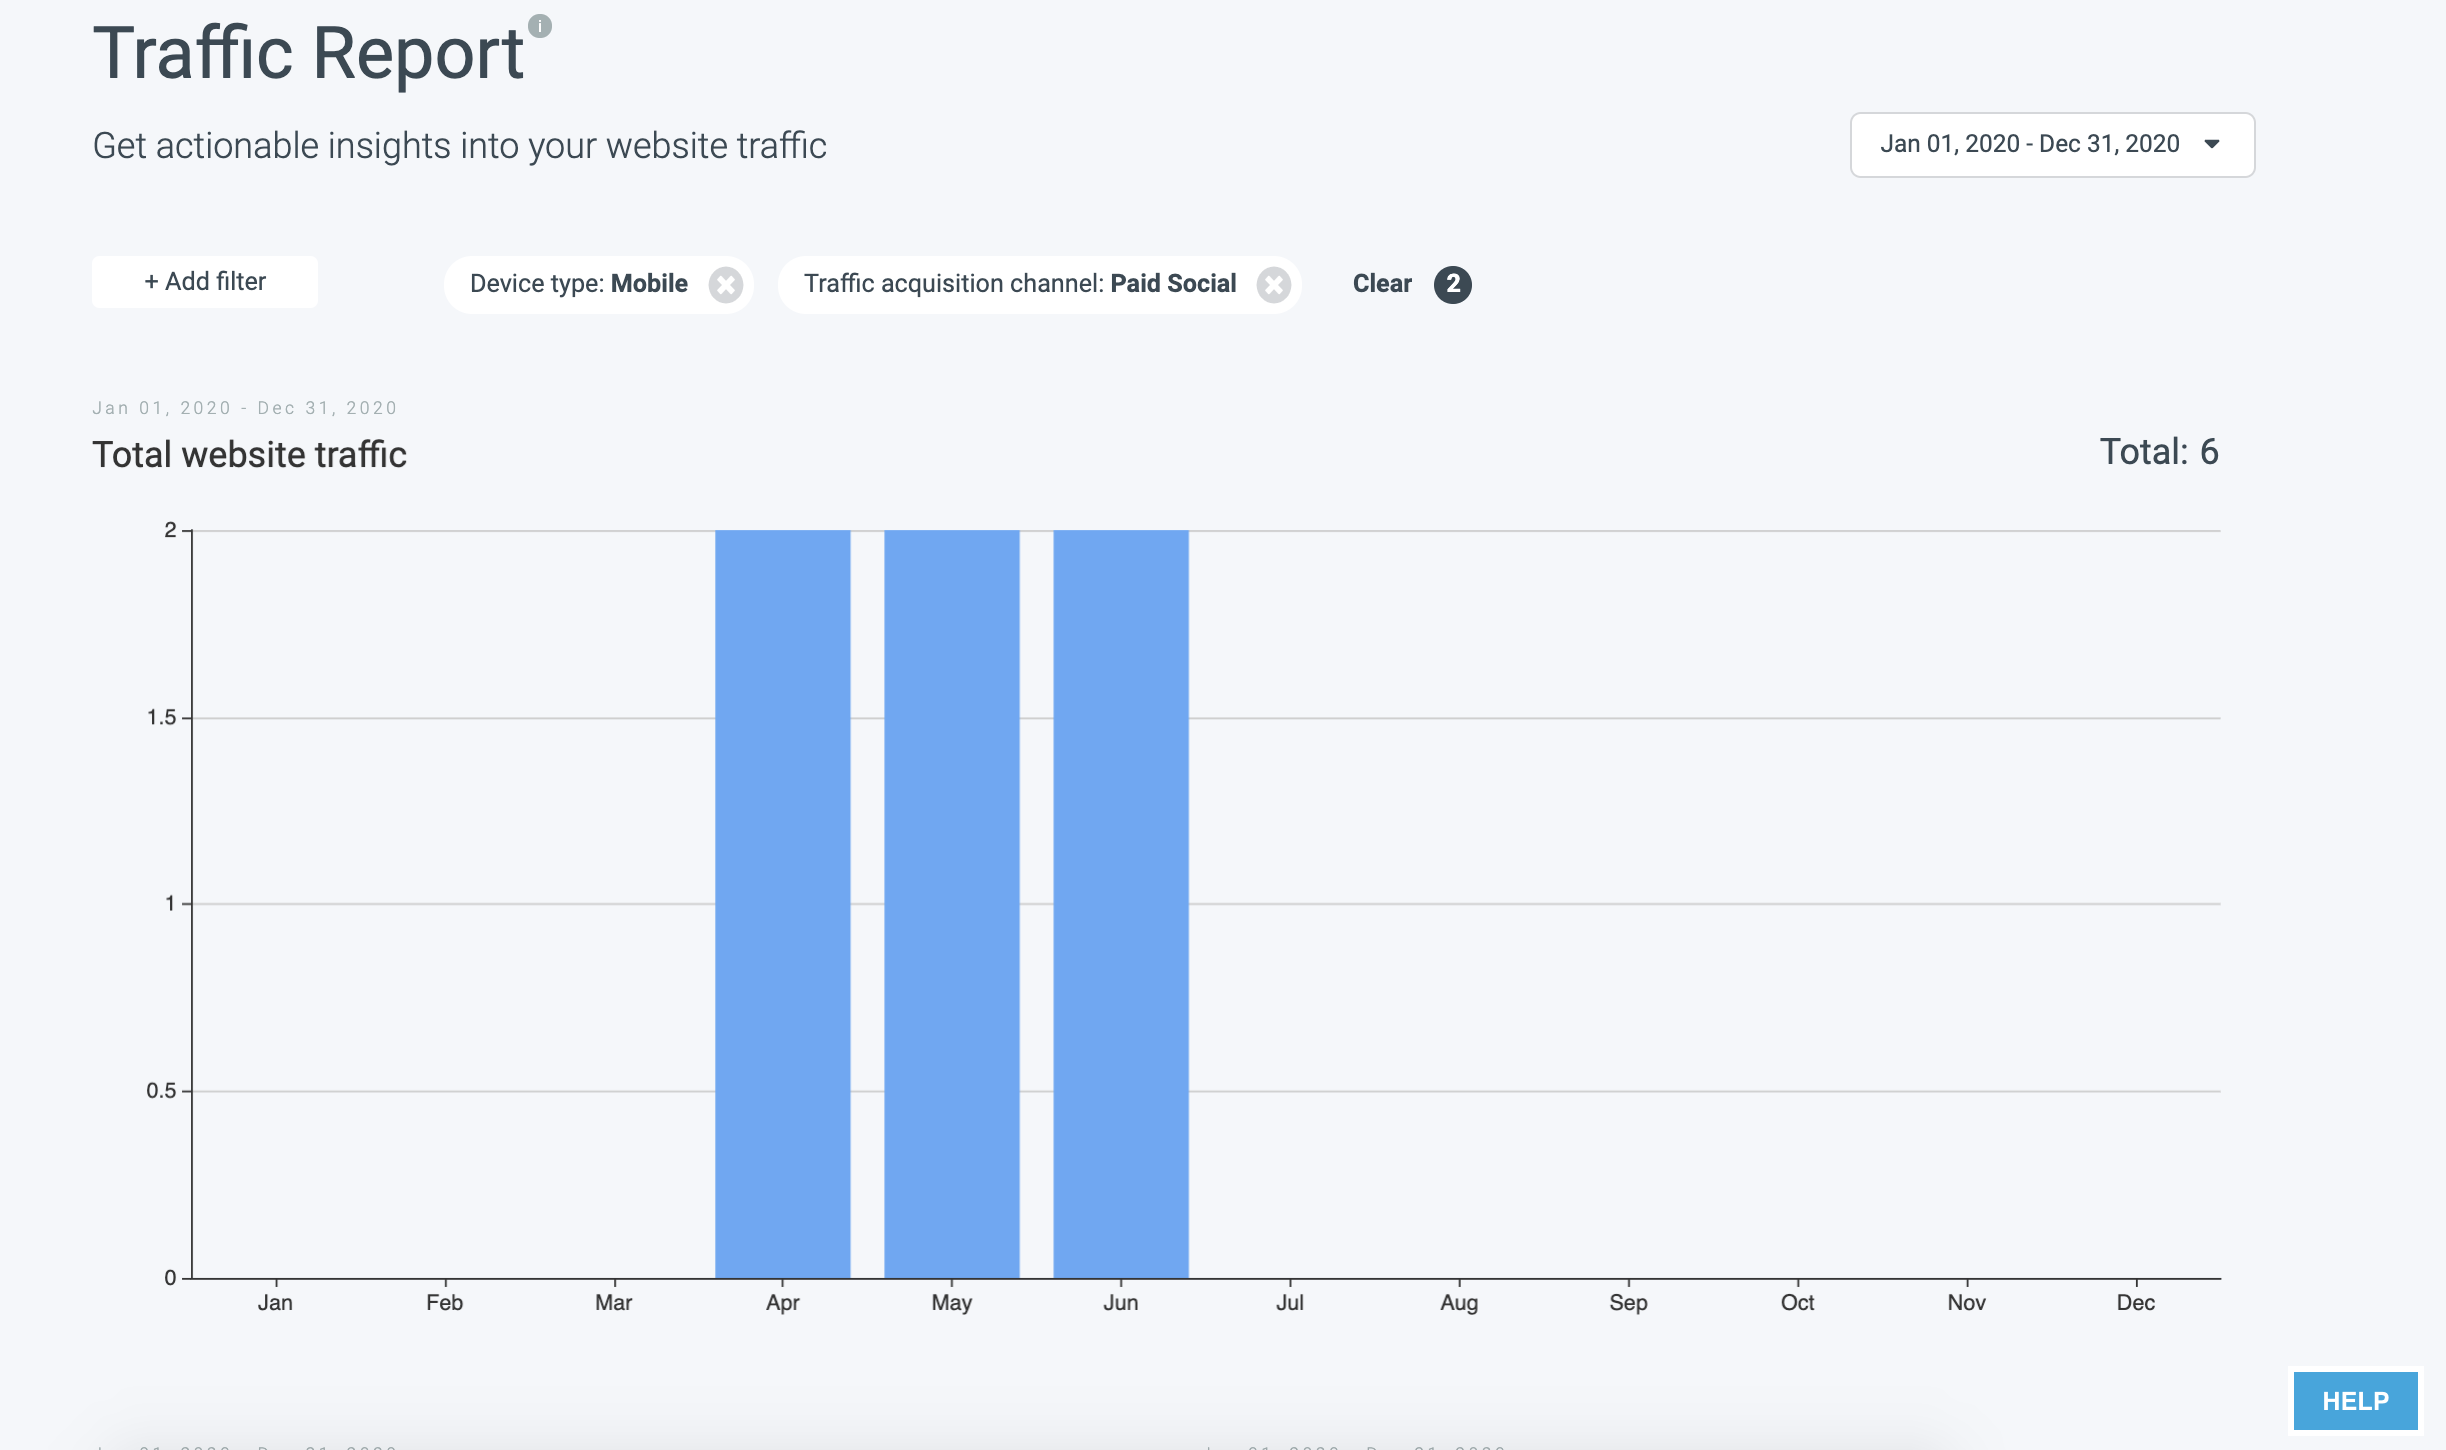Screen dimensions: 2446x1450
Task: Open the date range dropdown arrow
Action: click(x=2212, y=144)
